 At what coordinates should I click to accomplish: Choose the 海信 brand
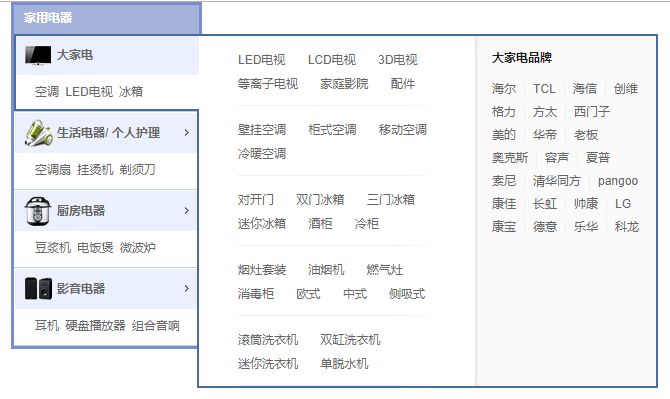(x=585, y=89)
